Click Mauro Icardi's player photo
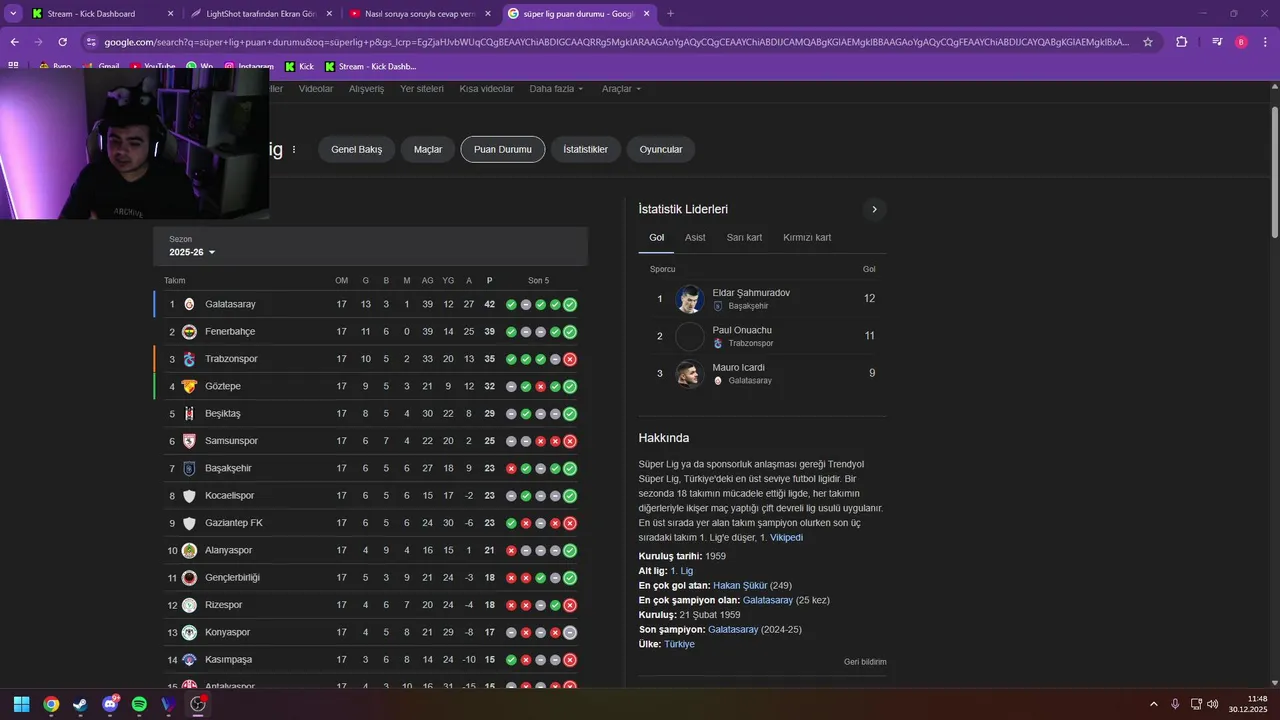Viewport: 1280px width, 720px height. point(689,374)
